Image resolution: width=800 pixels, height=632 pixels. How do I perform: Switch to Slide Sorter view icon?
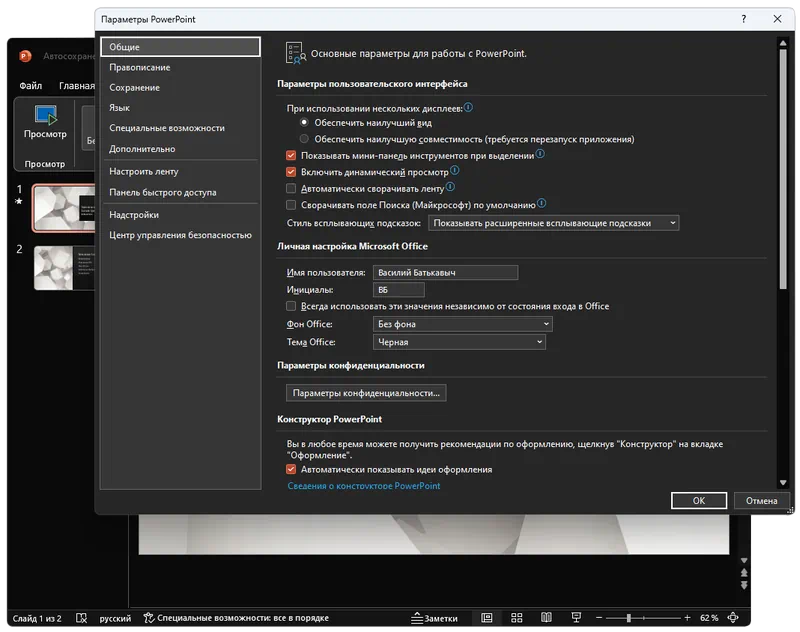(517, 618)
